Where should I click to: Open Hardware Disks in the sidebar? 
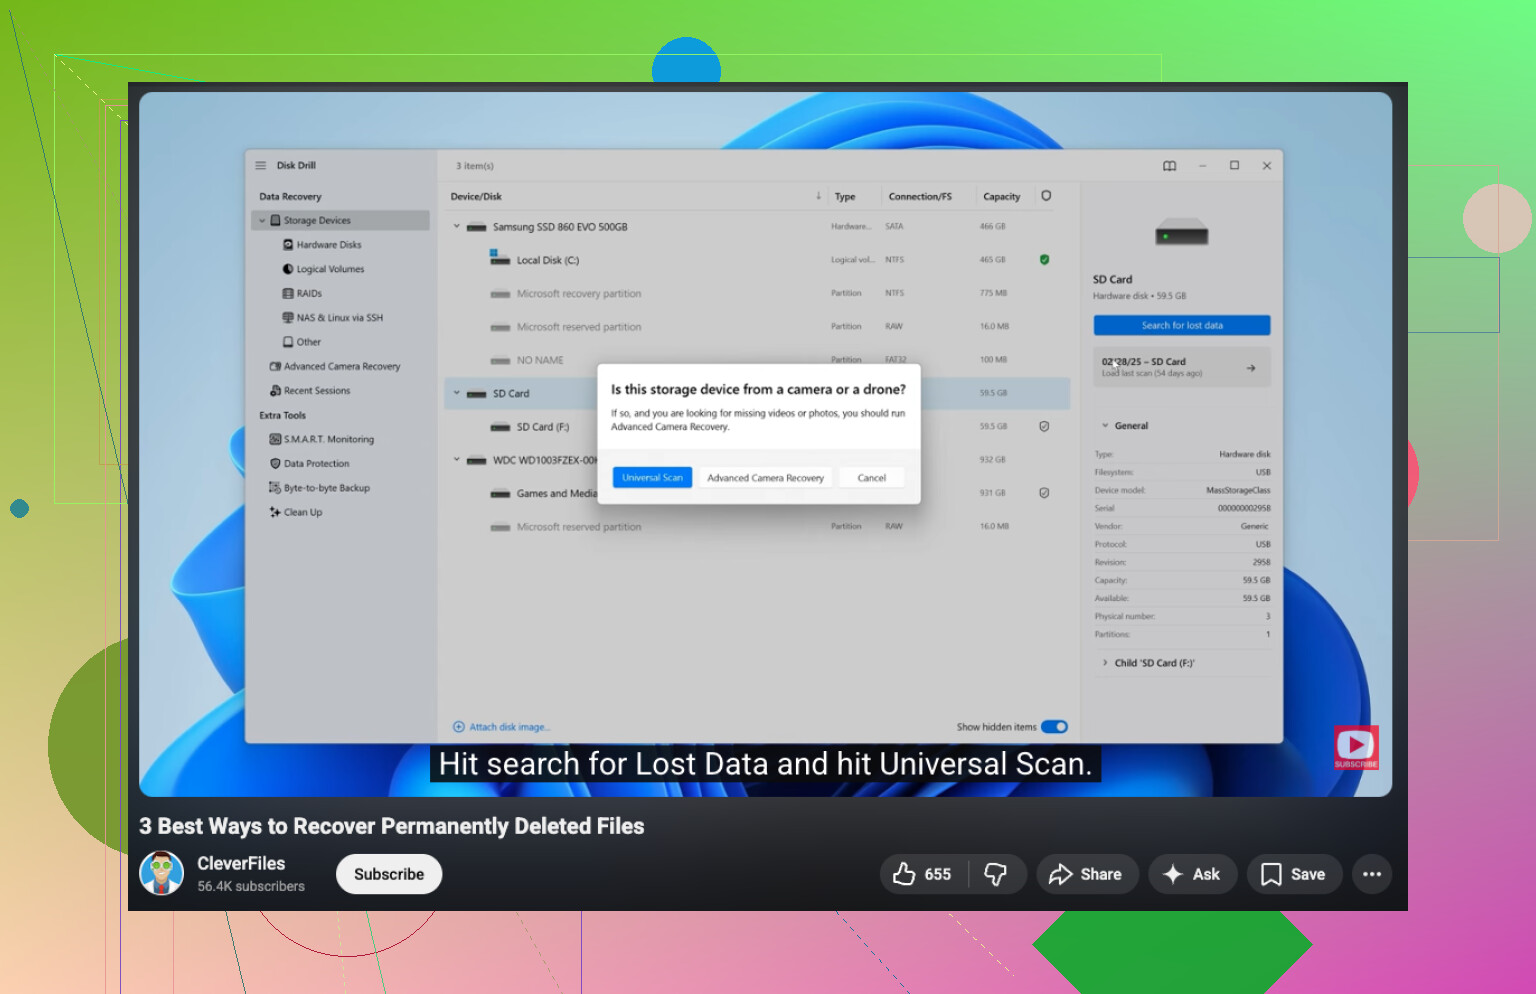click(329, 245)
